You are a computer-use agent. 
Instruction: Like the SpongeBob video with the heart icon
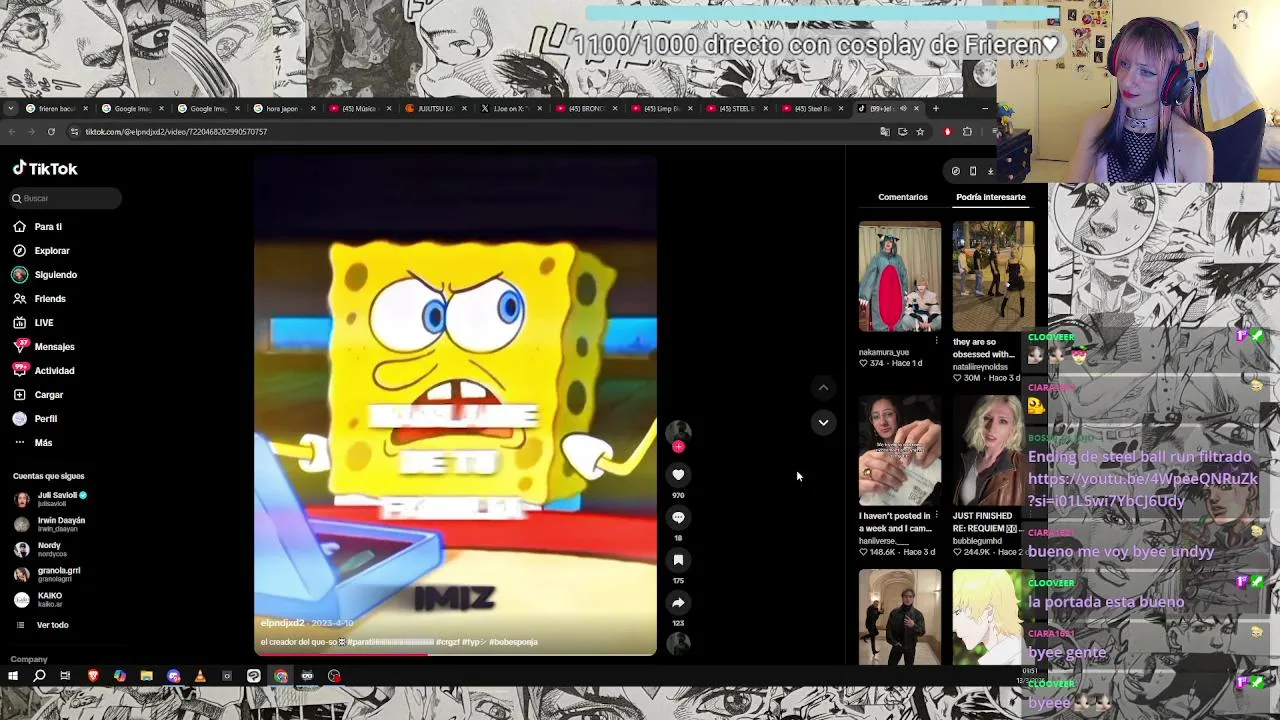(678, 475)
